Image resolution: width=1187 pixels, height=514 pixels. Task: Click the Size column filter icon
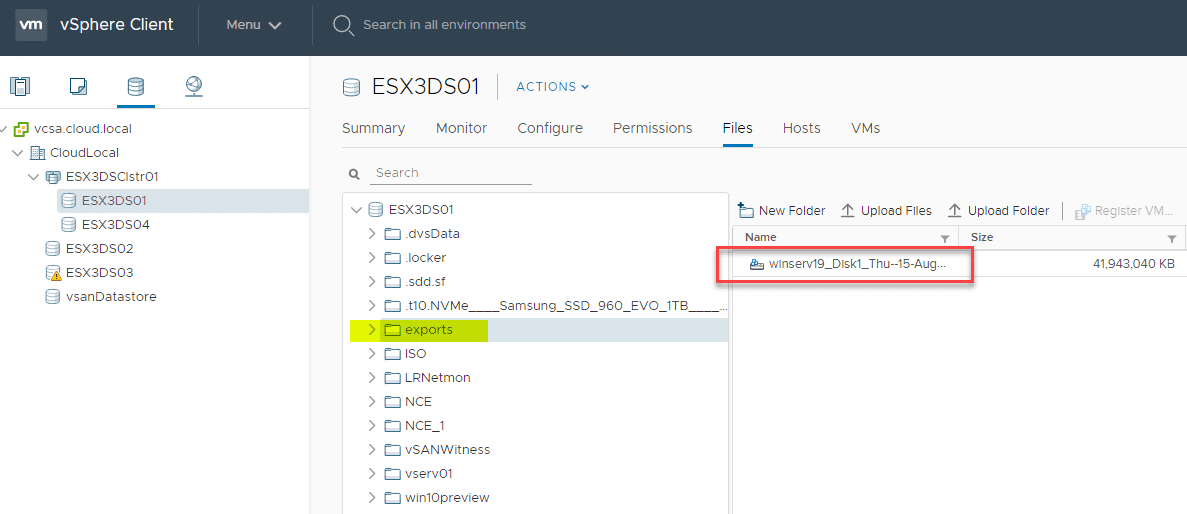coord(1171,238)
